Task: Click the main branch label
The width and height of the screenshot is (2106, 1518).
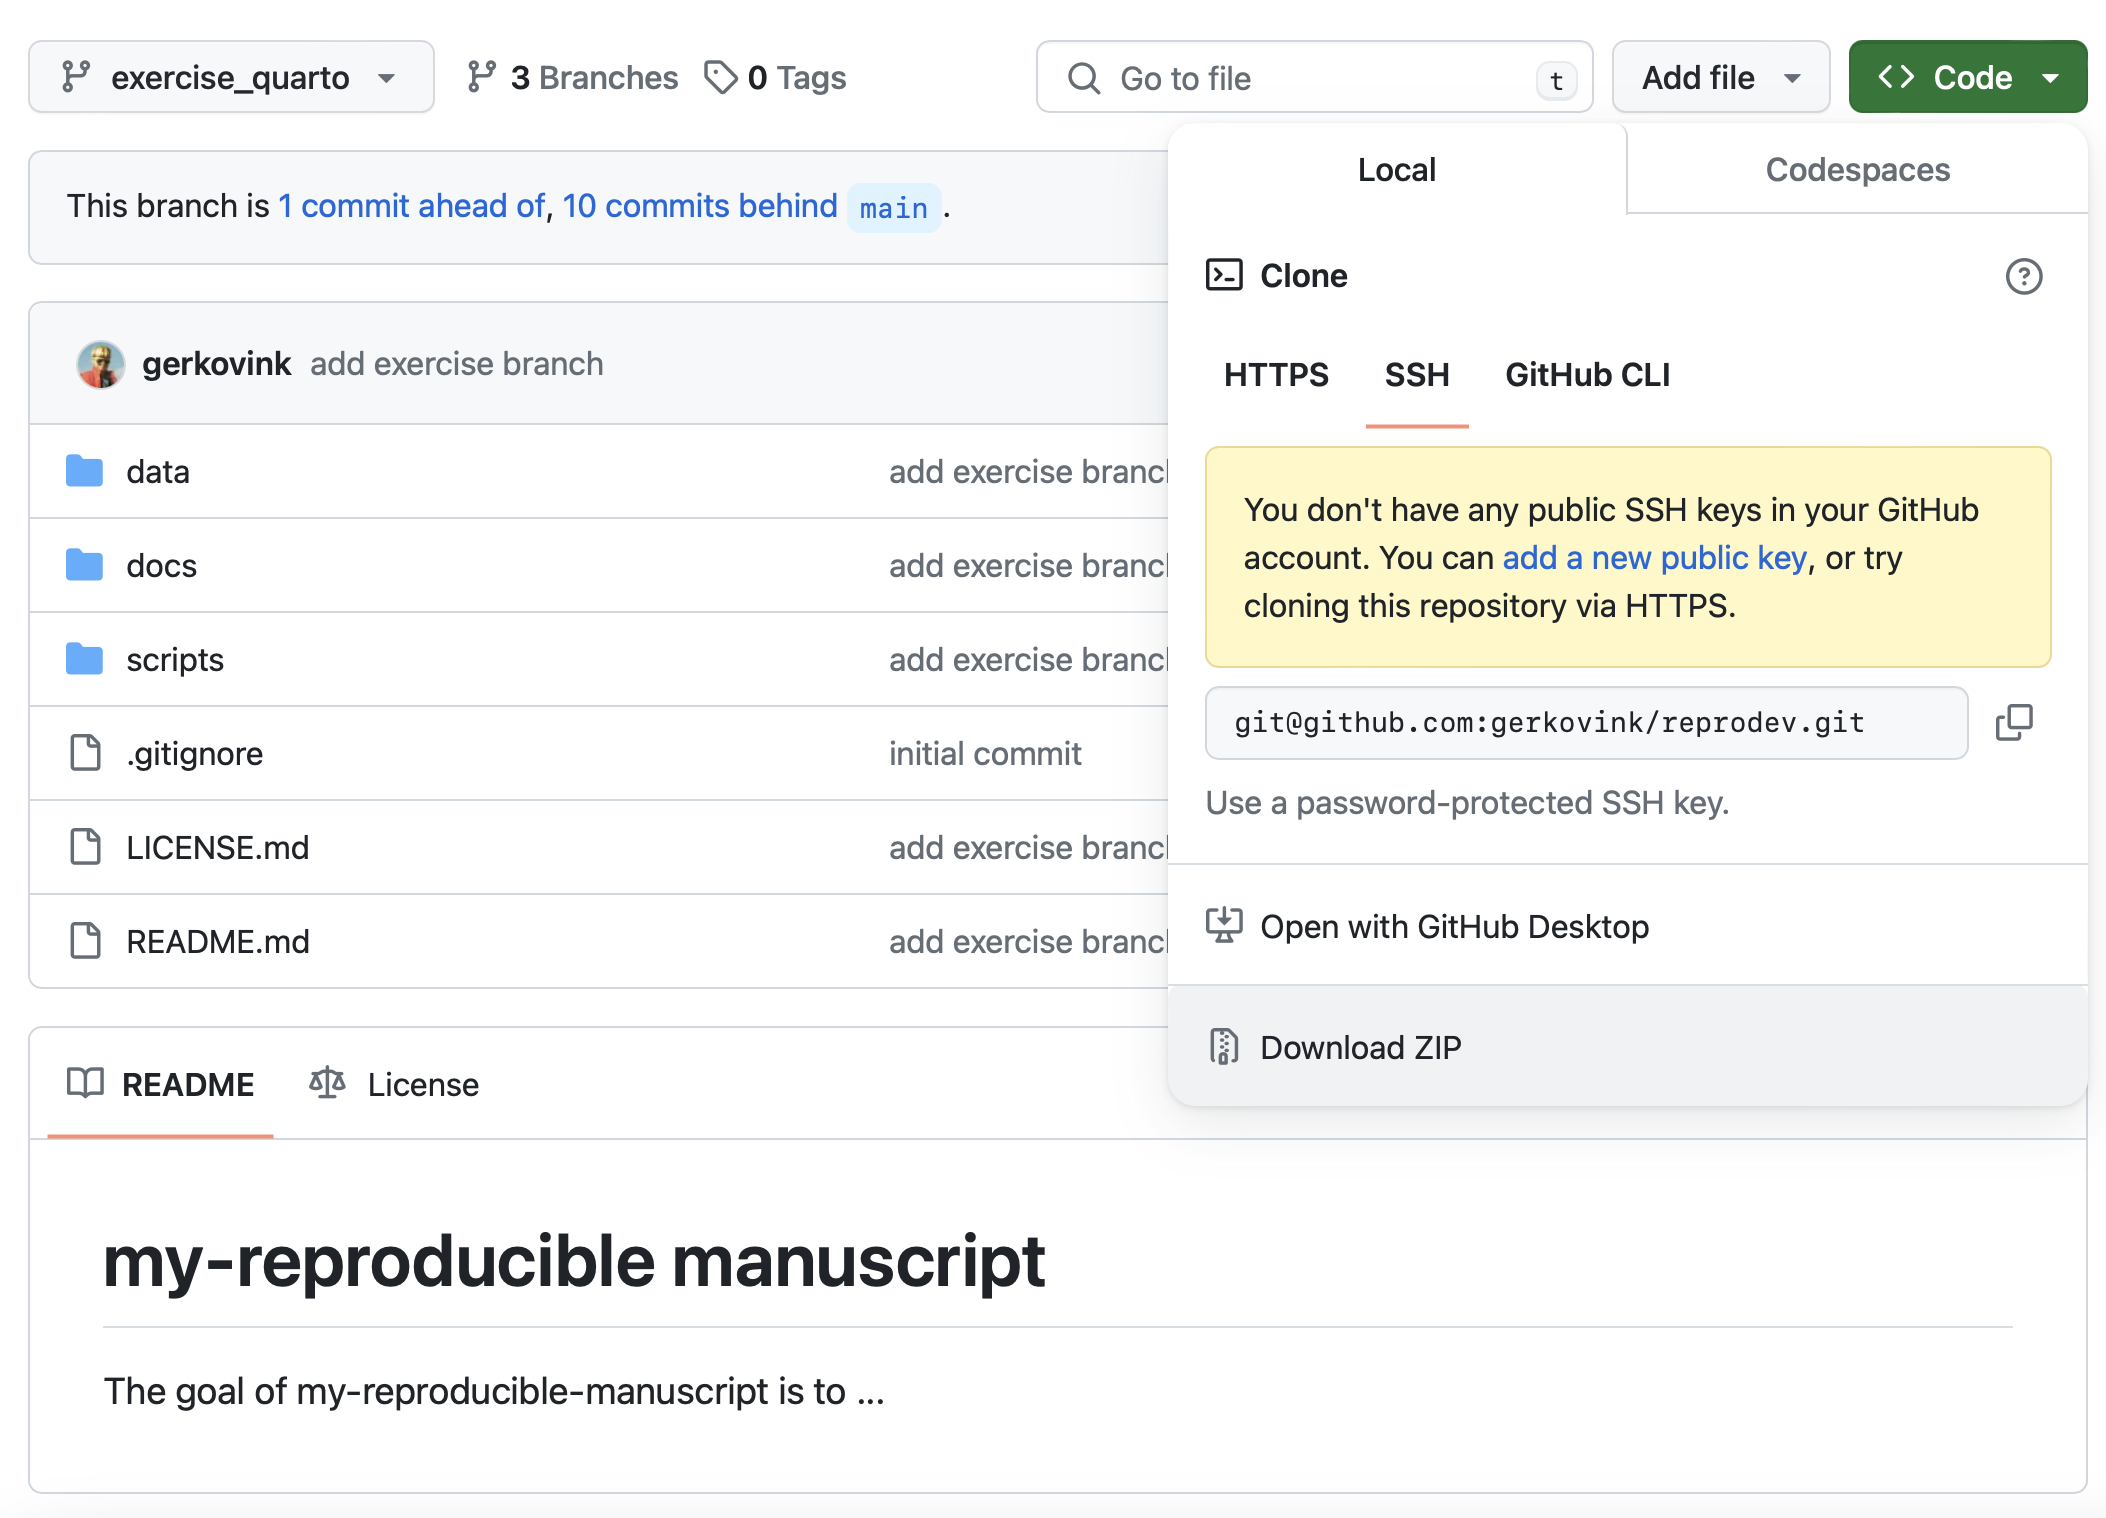Action: pyautogui.click(x=894, y=208)
